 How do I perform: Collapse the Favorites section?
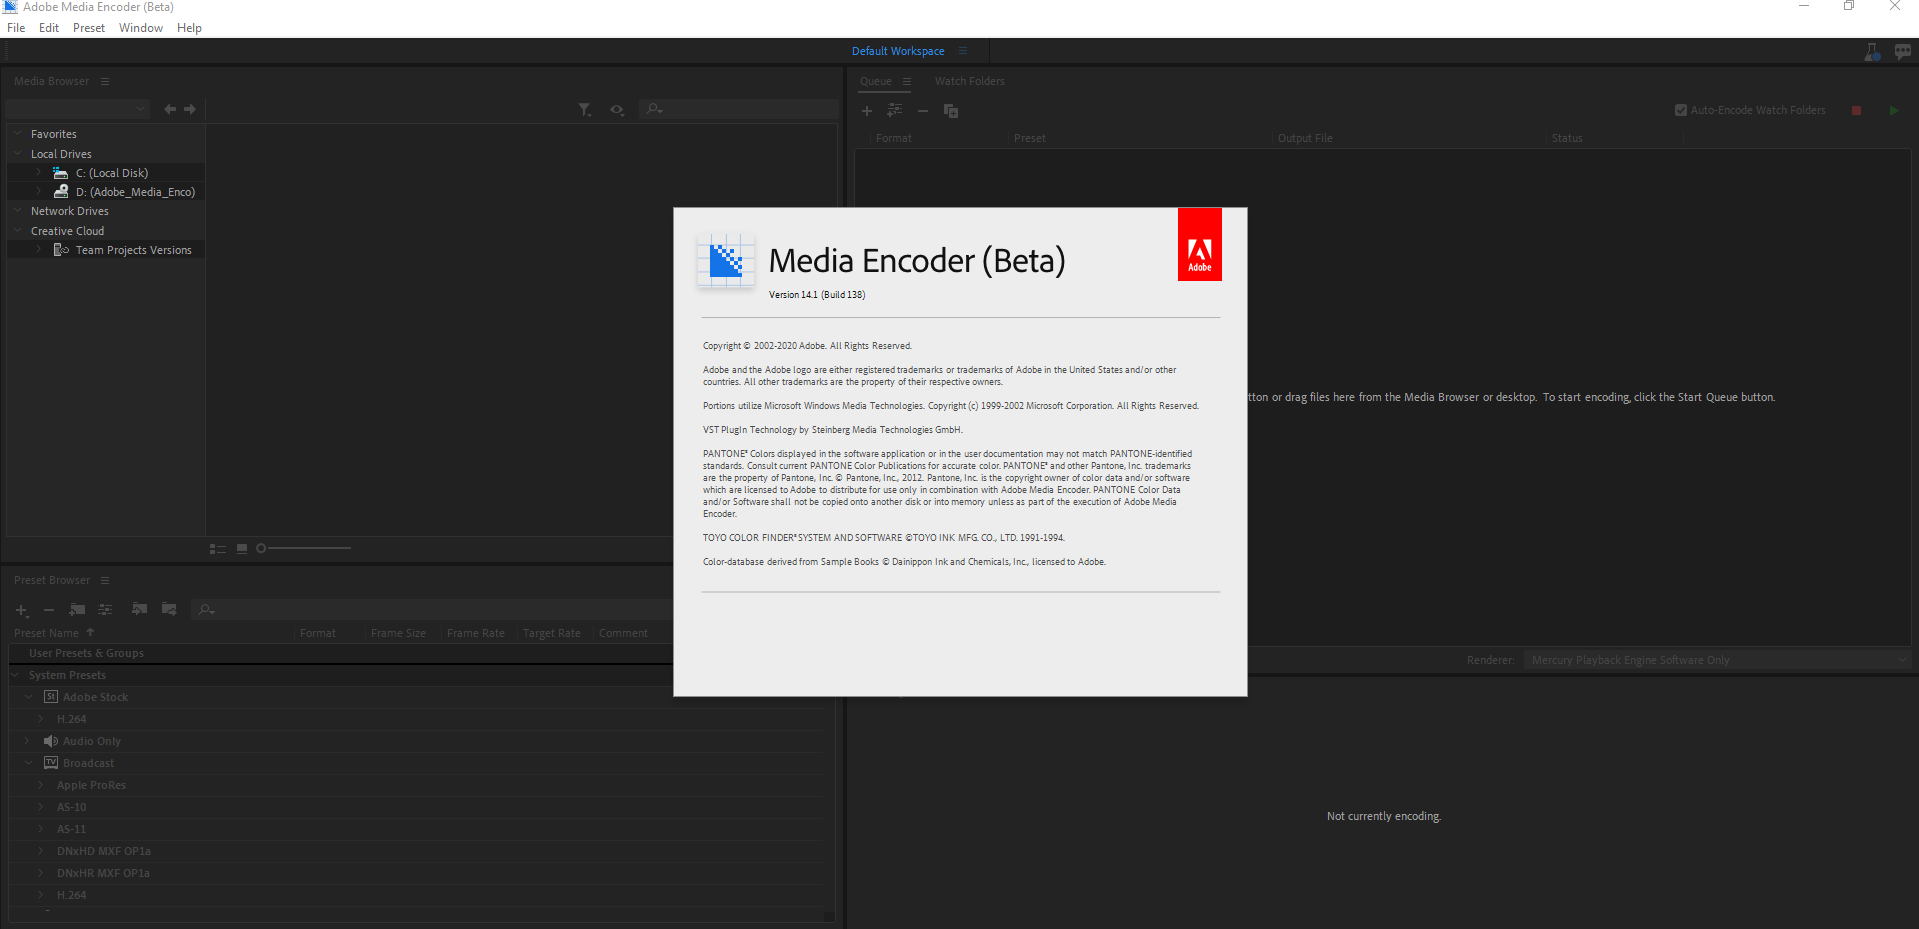tap(18, 134)
